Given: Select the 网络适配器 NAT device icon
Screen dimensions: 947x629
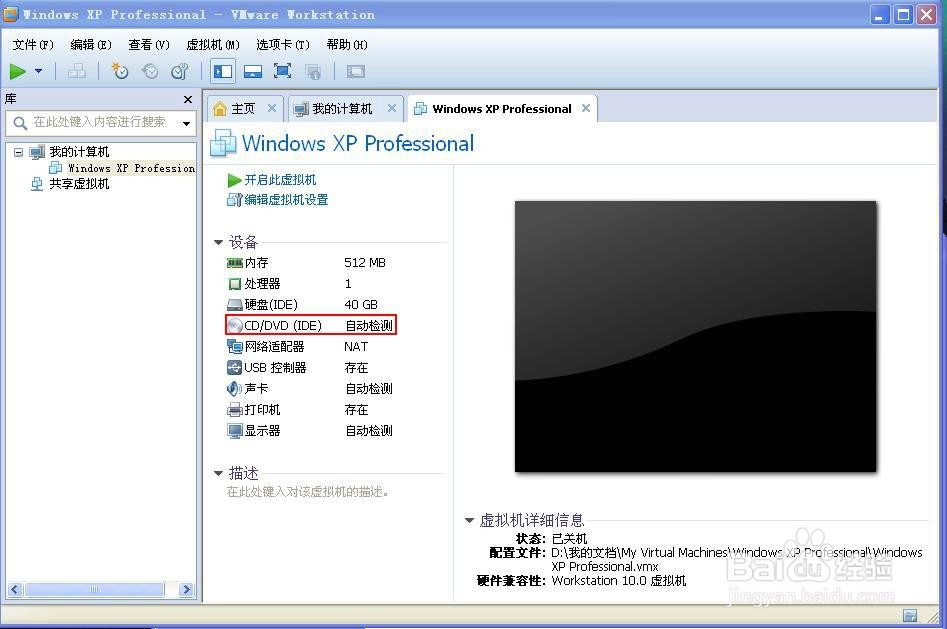Looking at the screenshot, I should pos(234,346).
